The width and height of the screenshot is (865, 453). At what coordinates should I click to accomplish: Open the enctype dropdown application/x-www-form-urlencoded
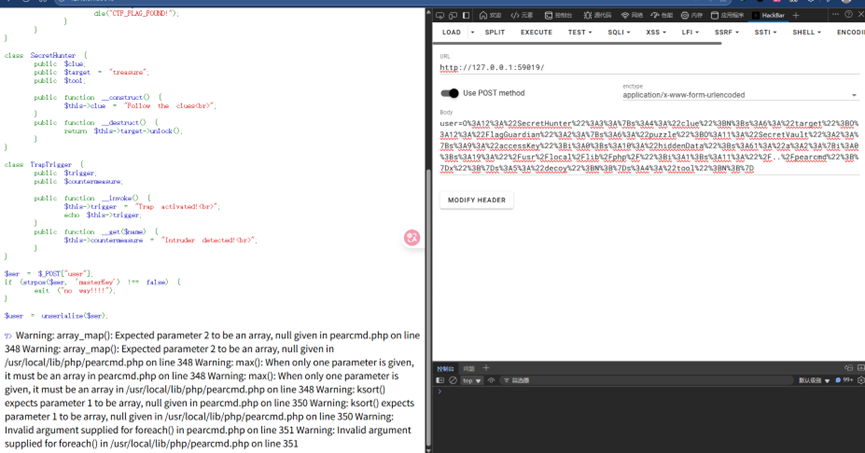tap(740, 95)
